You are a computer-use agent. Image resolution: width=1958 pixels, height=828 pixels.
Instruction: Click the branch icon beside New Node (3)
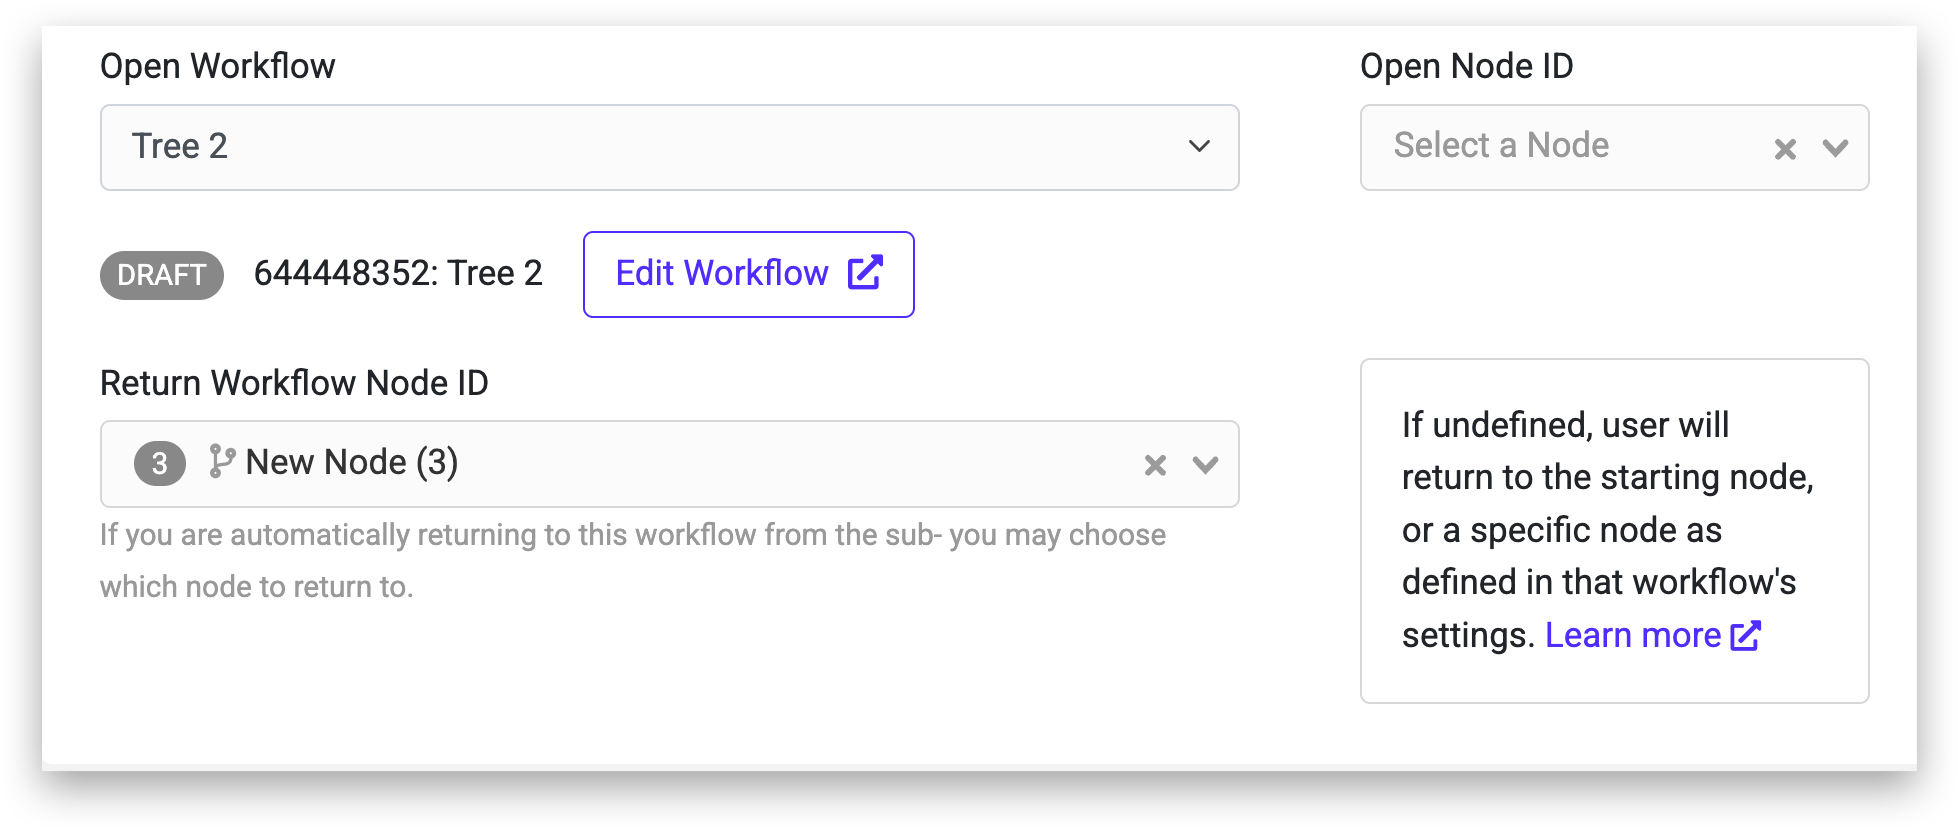221,461
